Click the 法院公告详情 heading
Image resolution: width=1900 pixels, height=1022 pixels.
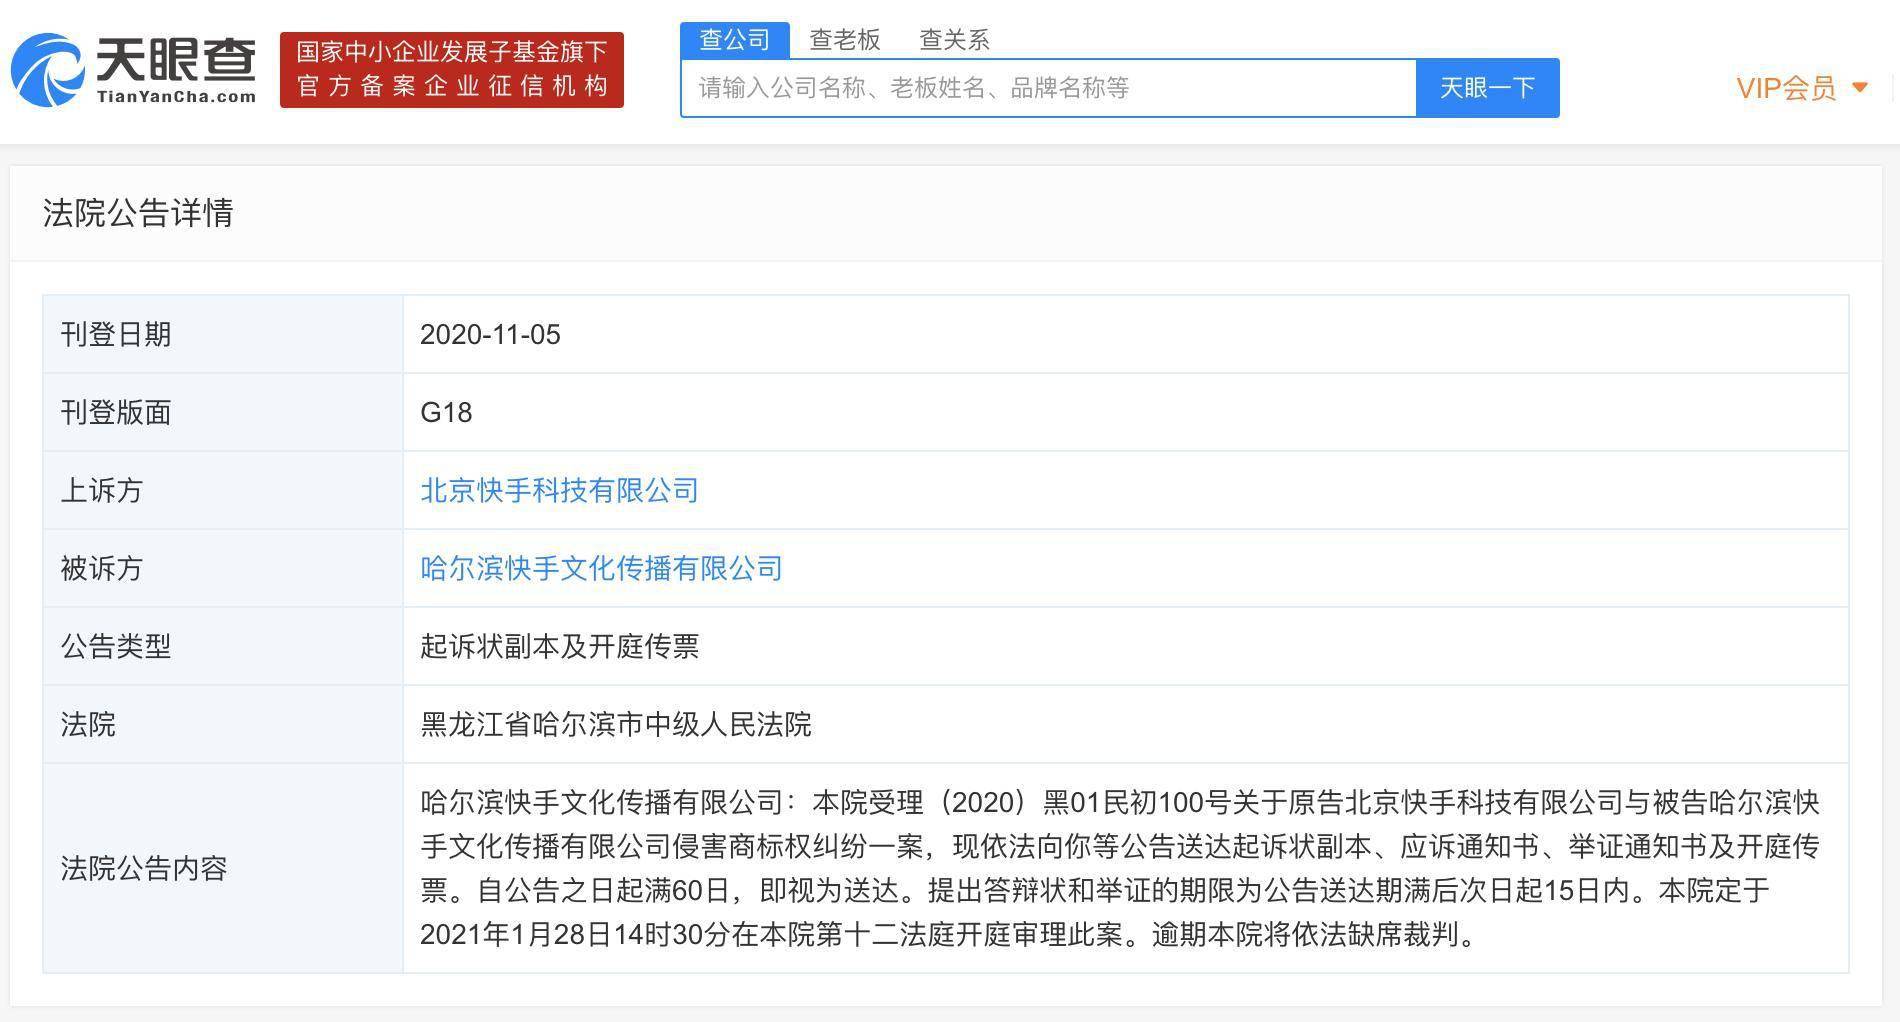(x=138, y=213)
